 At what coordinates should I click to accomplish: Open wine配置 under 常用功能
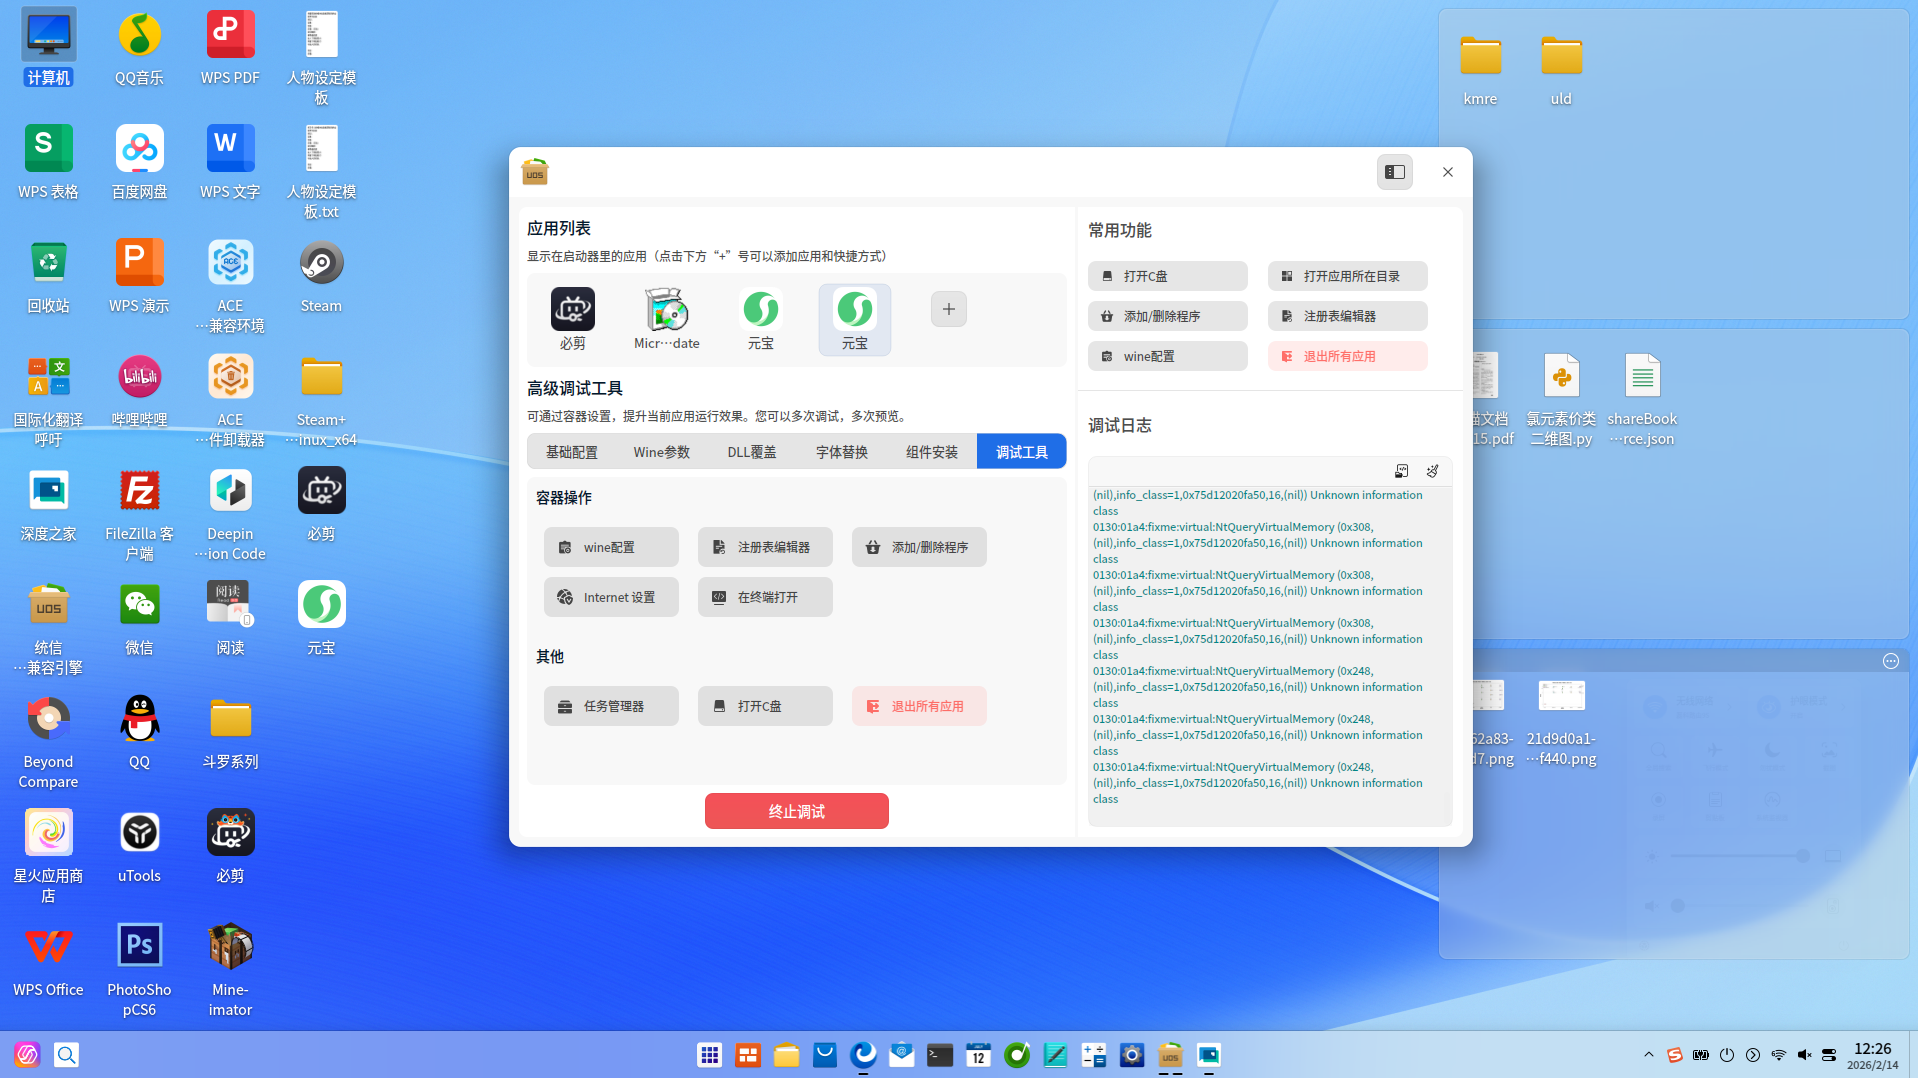click(1168, 356)
